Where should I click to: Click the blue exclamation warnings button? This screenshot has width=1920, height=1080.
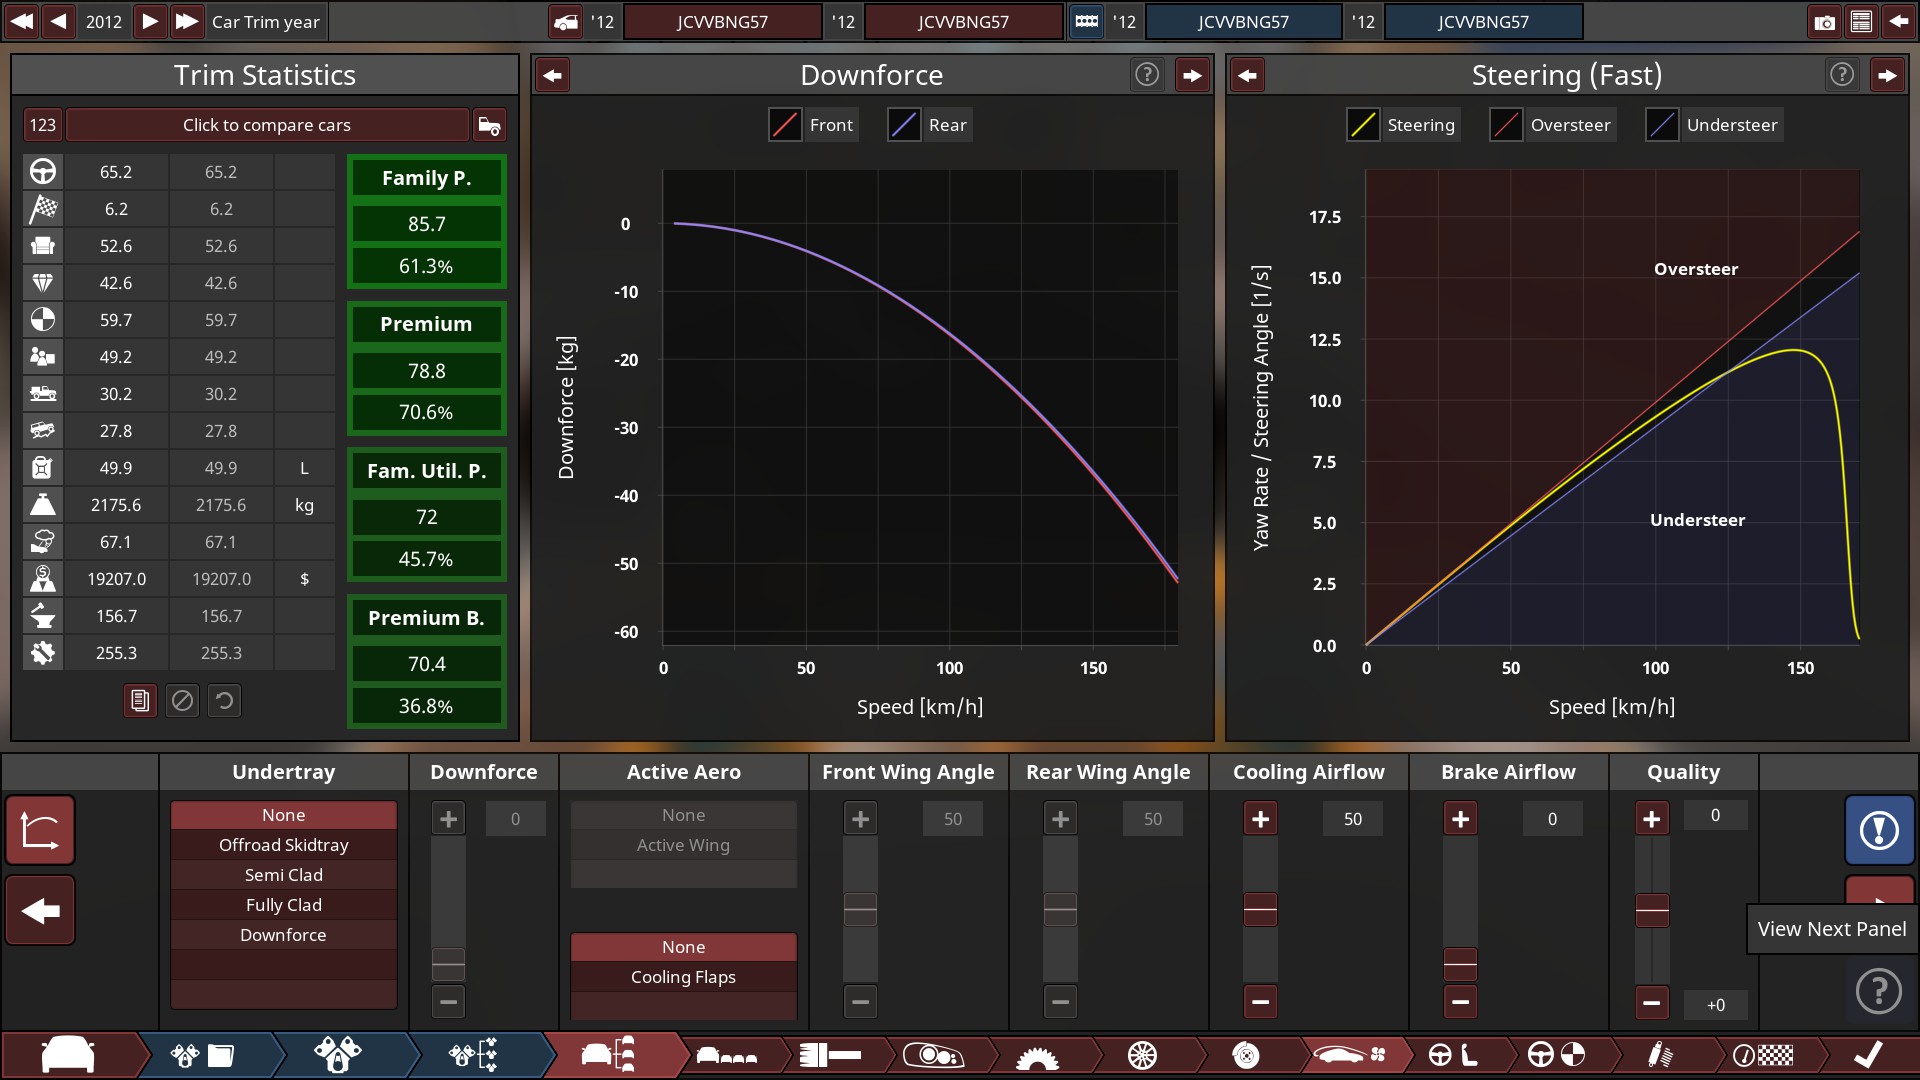pyautogui.click(x=1878, y=830)
